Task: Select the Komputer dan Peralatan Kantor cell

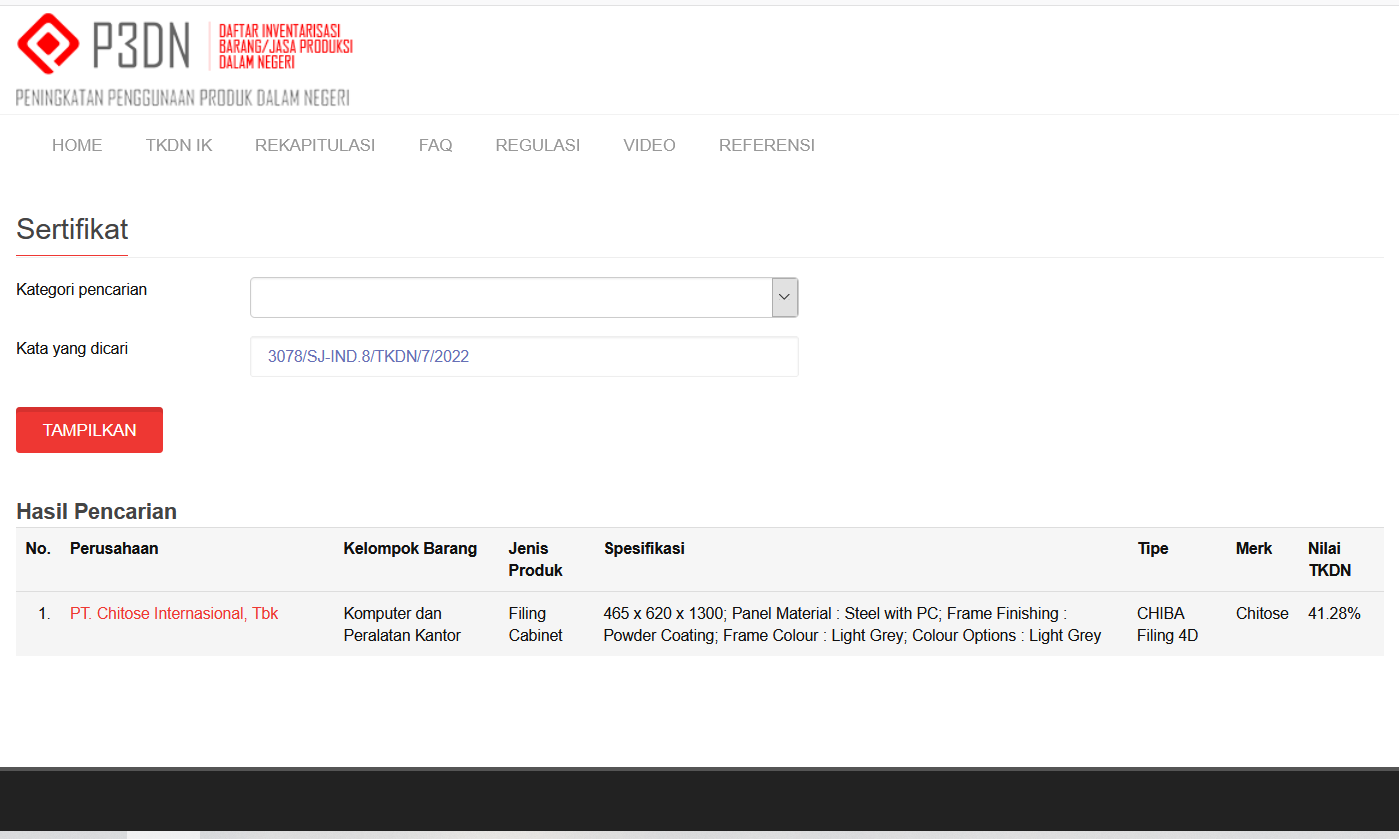Action: (x=402, y=624)
